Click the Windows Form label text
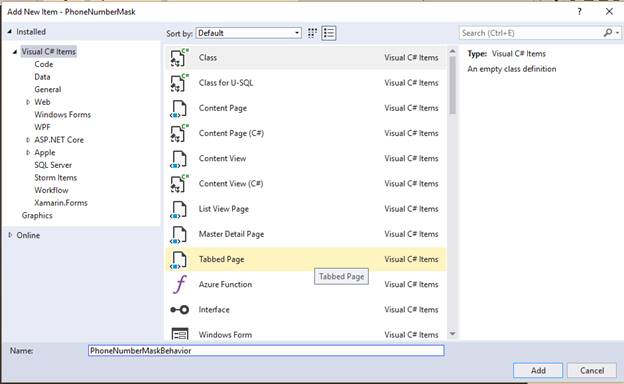 click(x=225, y=335)
